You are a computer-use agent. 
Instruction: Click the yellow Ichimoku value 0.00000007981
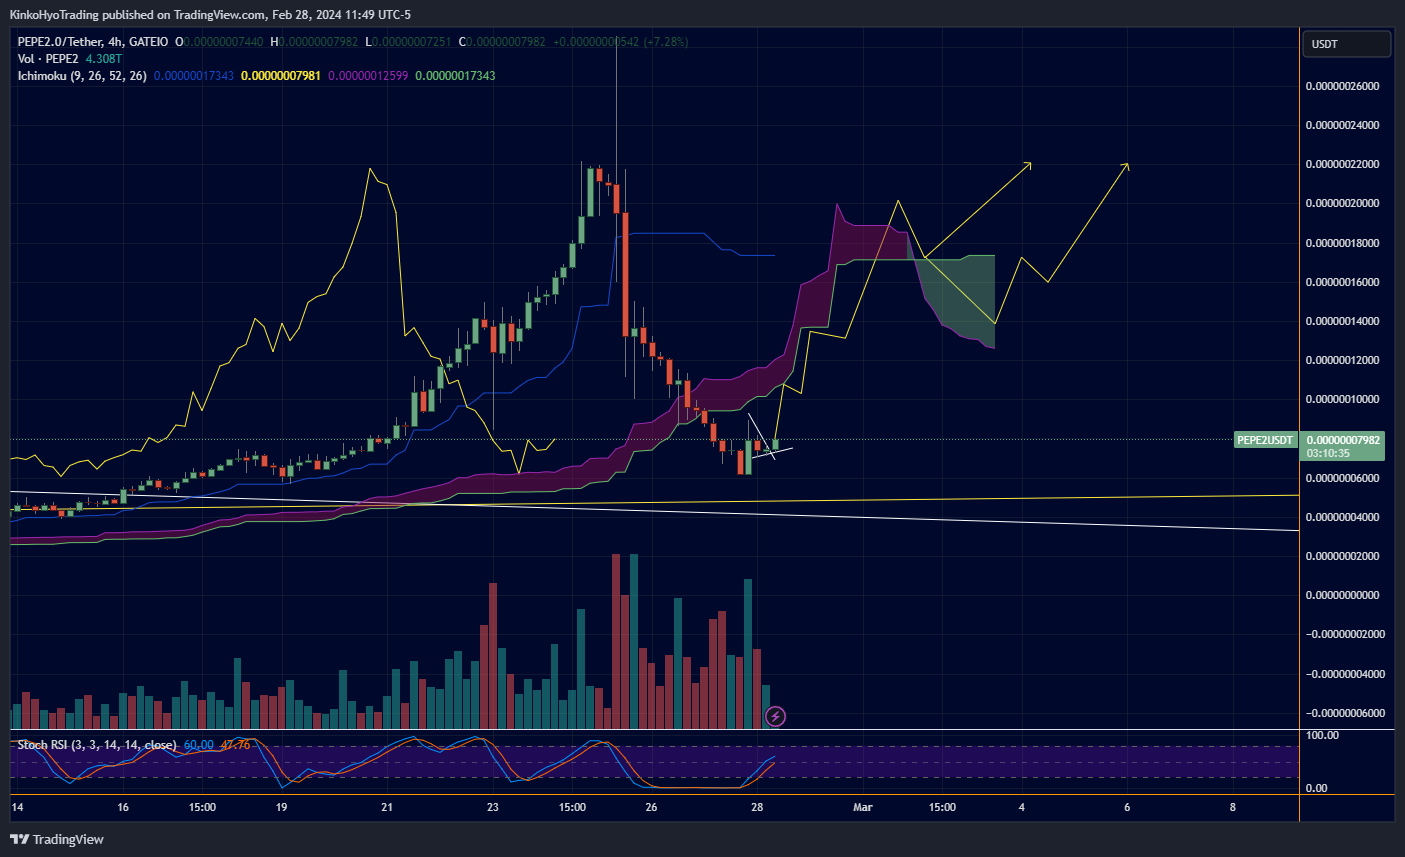(x=281, y=76)
